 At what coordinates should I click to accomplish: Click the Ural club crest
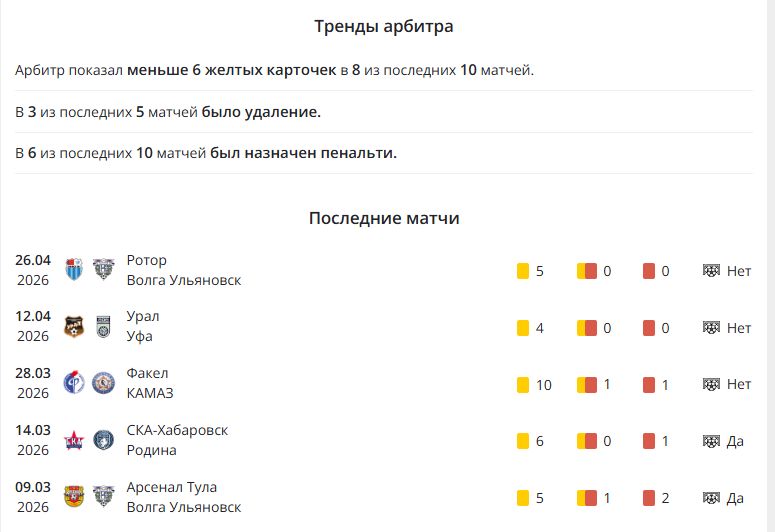pos(73,327)
